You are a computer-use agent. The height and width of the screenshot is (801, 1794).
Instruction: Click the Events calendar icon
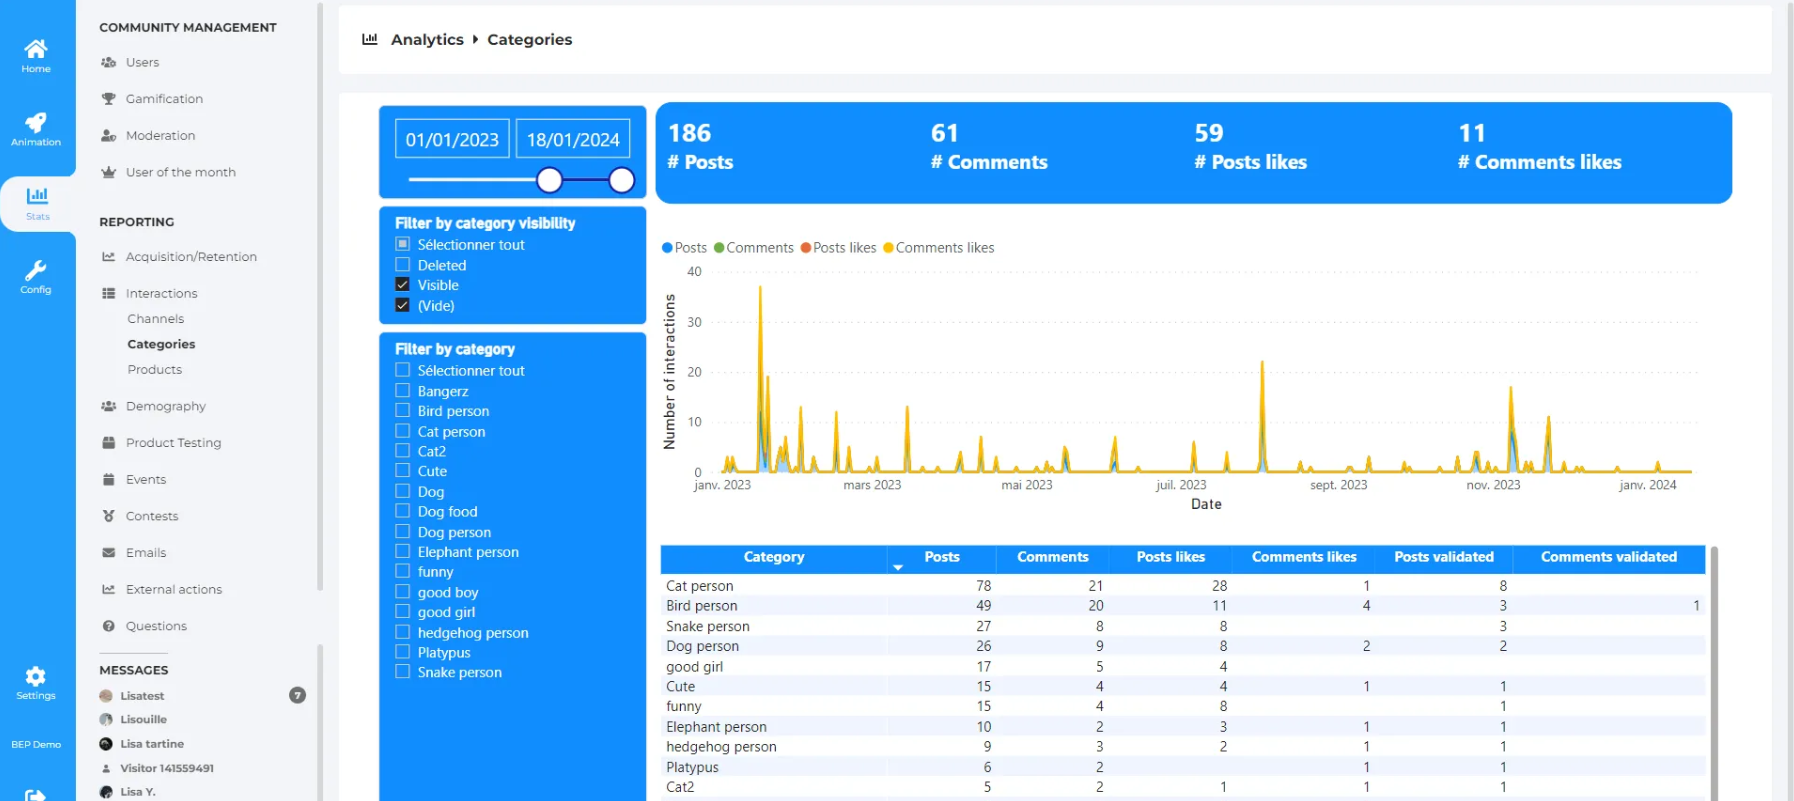pyautogui.click(x=109, y=480)
